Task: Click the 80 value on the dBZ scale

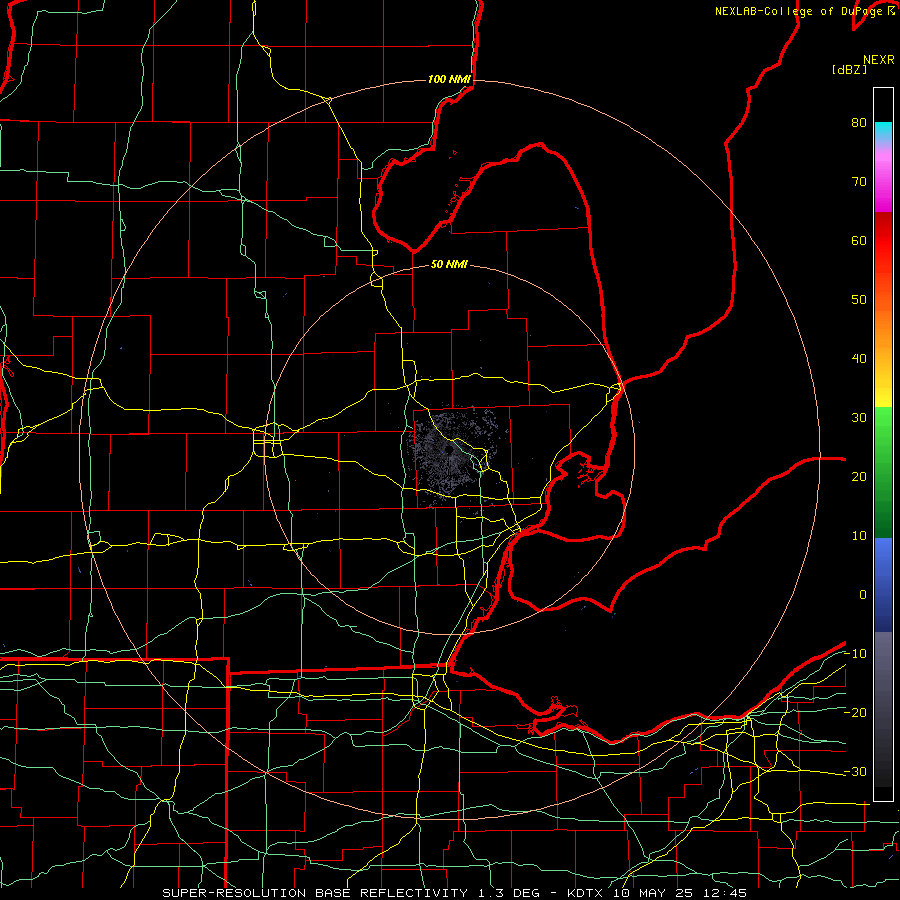Action: tap(859, 123)
